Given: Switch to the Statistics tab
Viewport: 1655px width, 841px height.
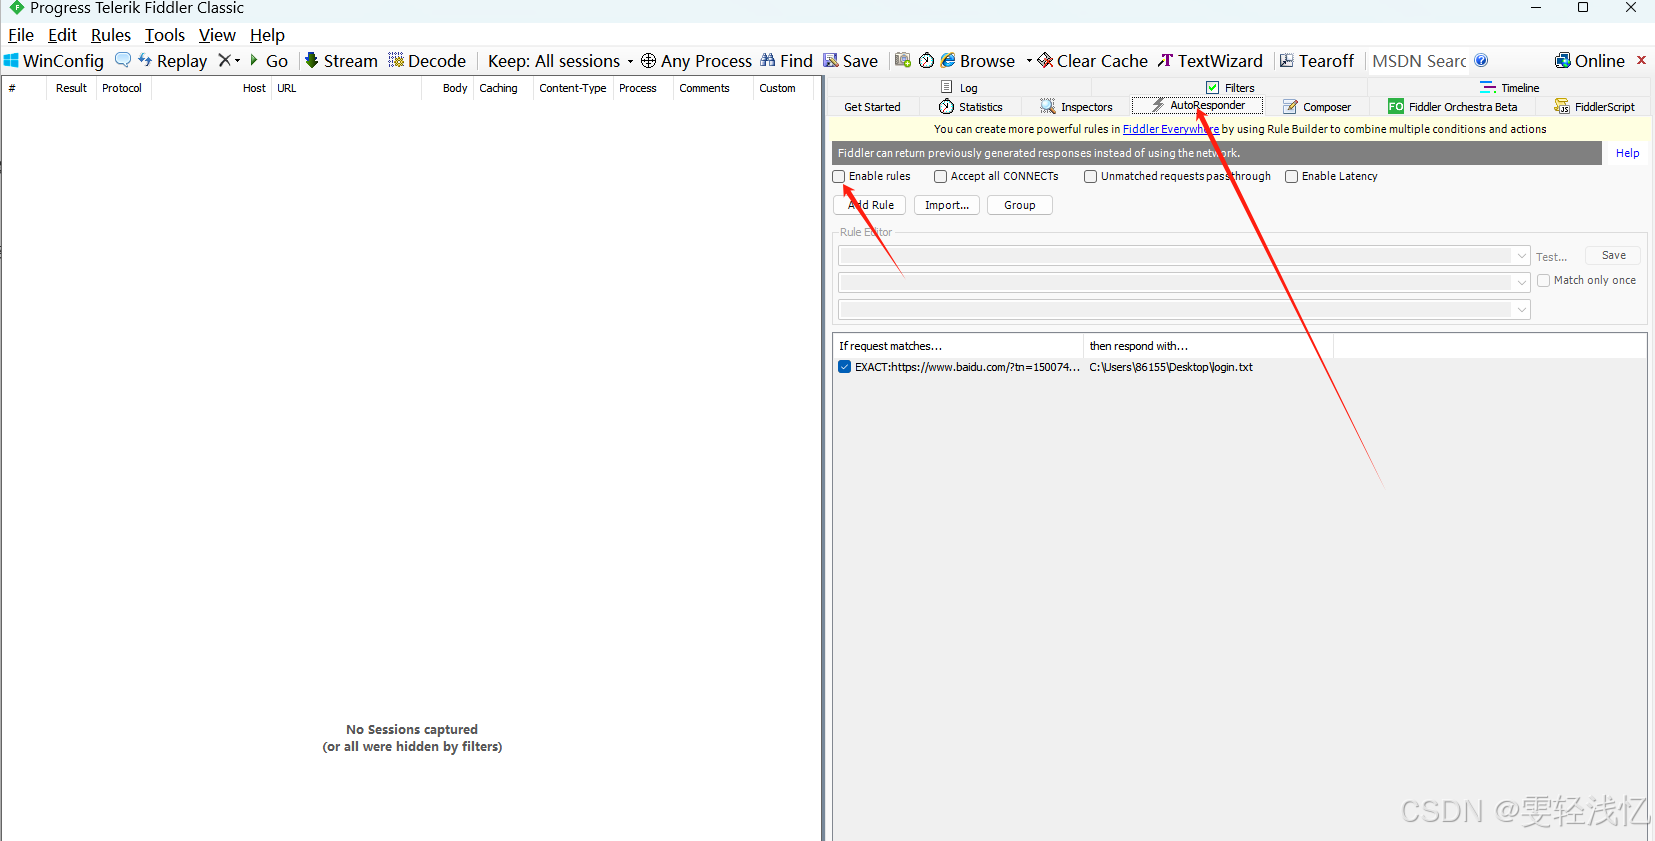Looking at the screenshot, I should [971, 107].
